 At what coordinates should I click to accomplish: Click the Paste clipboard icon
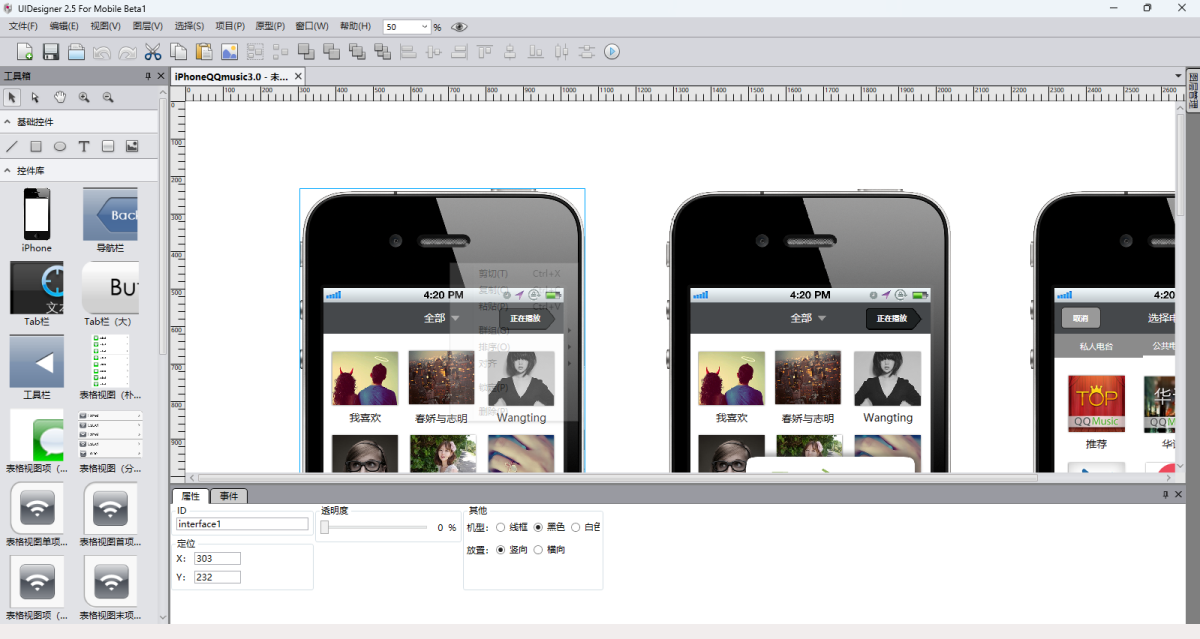point(204,52)
